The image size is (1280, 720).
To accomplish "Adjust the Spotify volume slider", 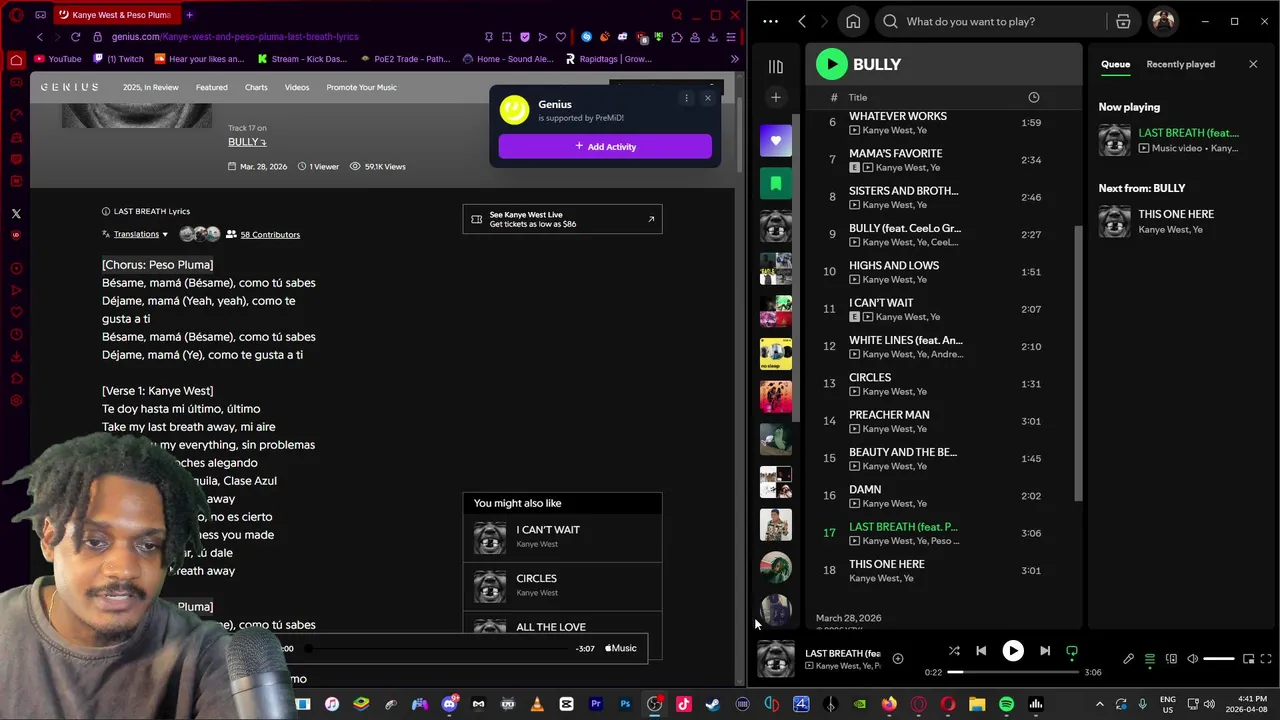I will point(1218,659).
